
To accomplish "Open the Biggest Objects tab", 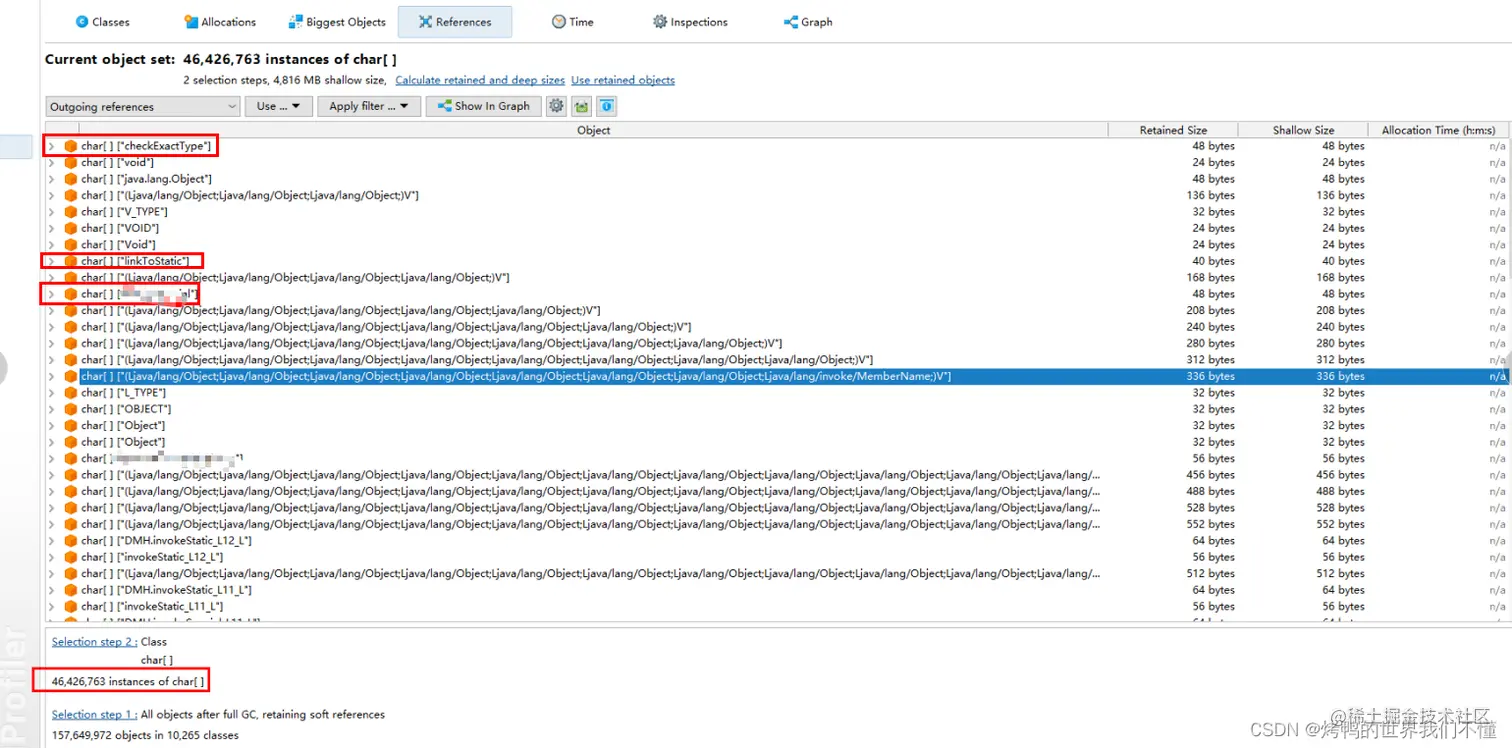I will tap(337, 22).
